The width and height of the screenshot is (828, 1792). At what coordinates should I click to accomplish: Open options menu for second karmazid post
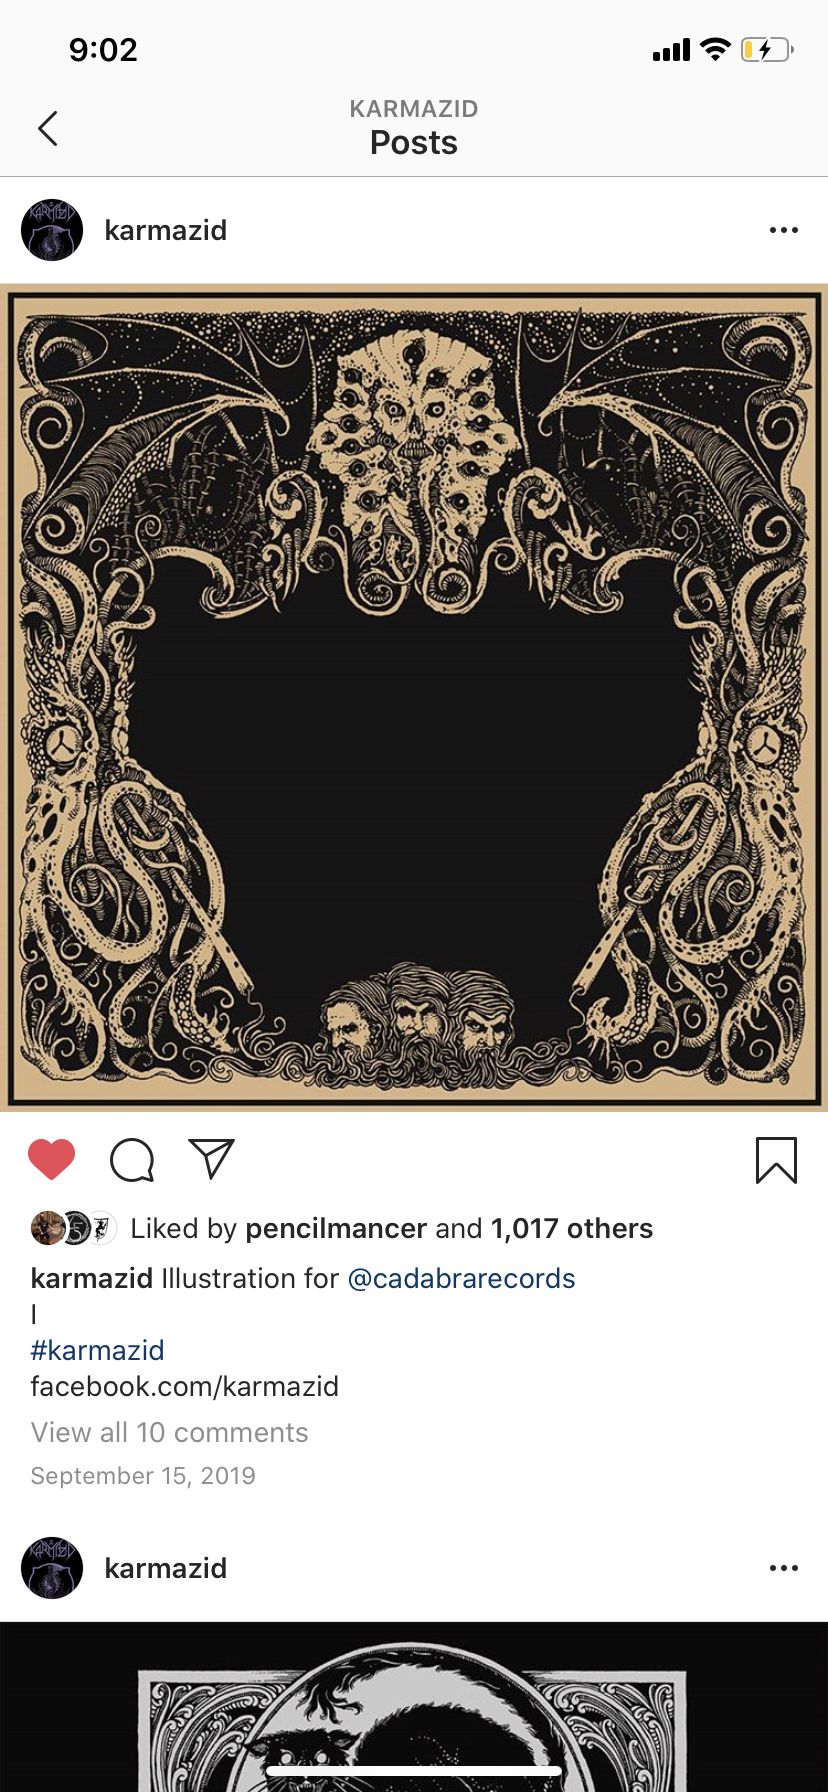pos(784,1568)
